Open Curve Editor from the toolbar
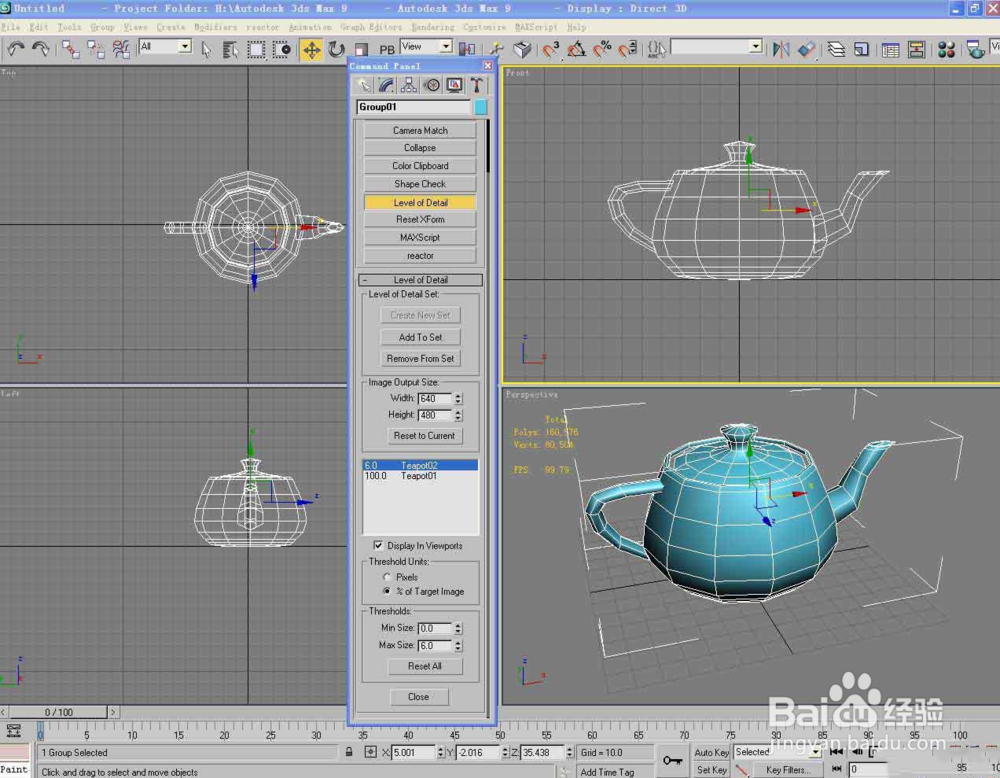Screen dimensions: 1000x778 890,49
